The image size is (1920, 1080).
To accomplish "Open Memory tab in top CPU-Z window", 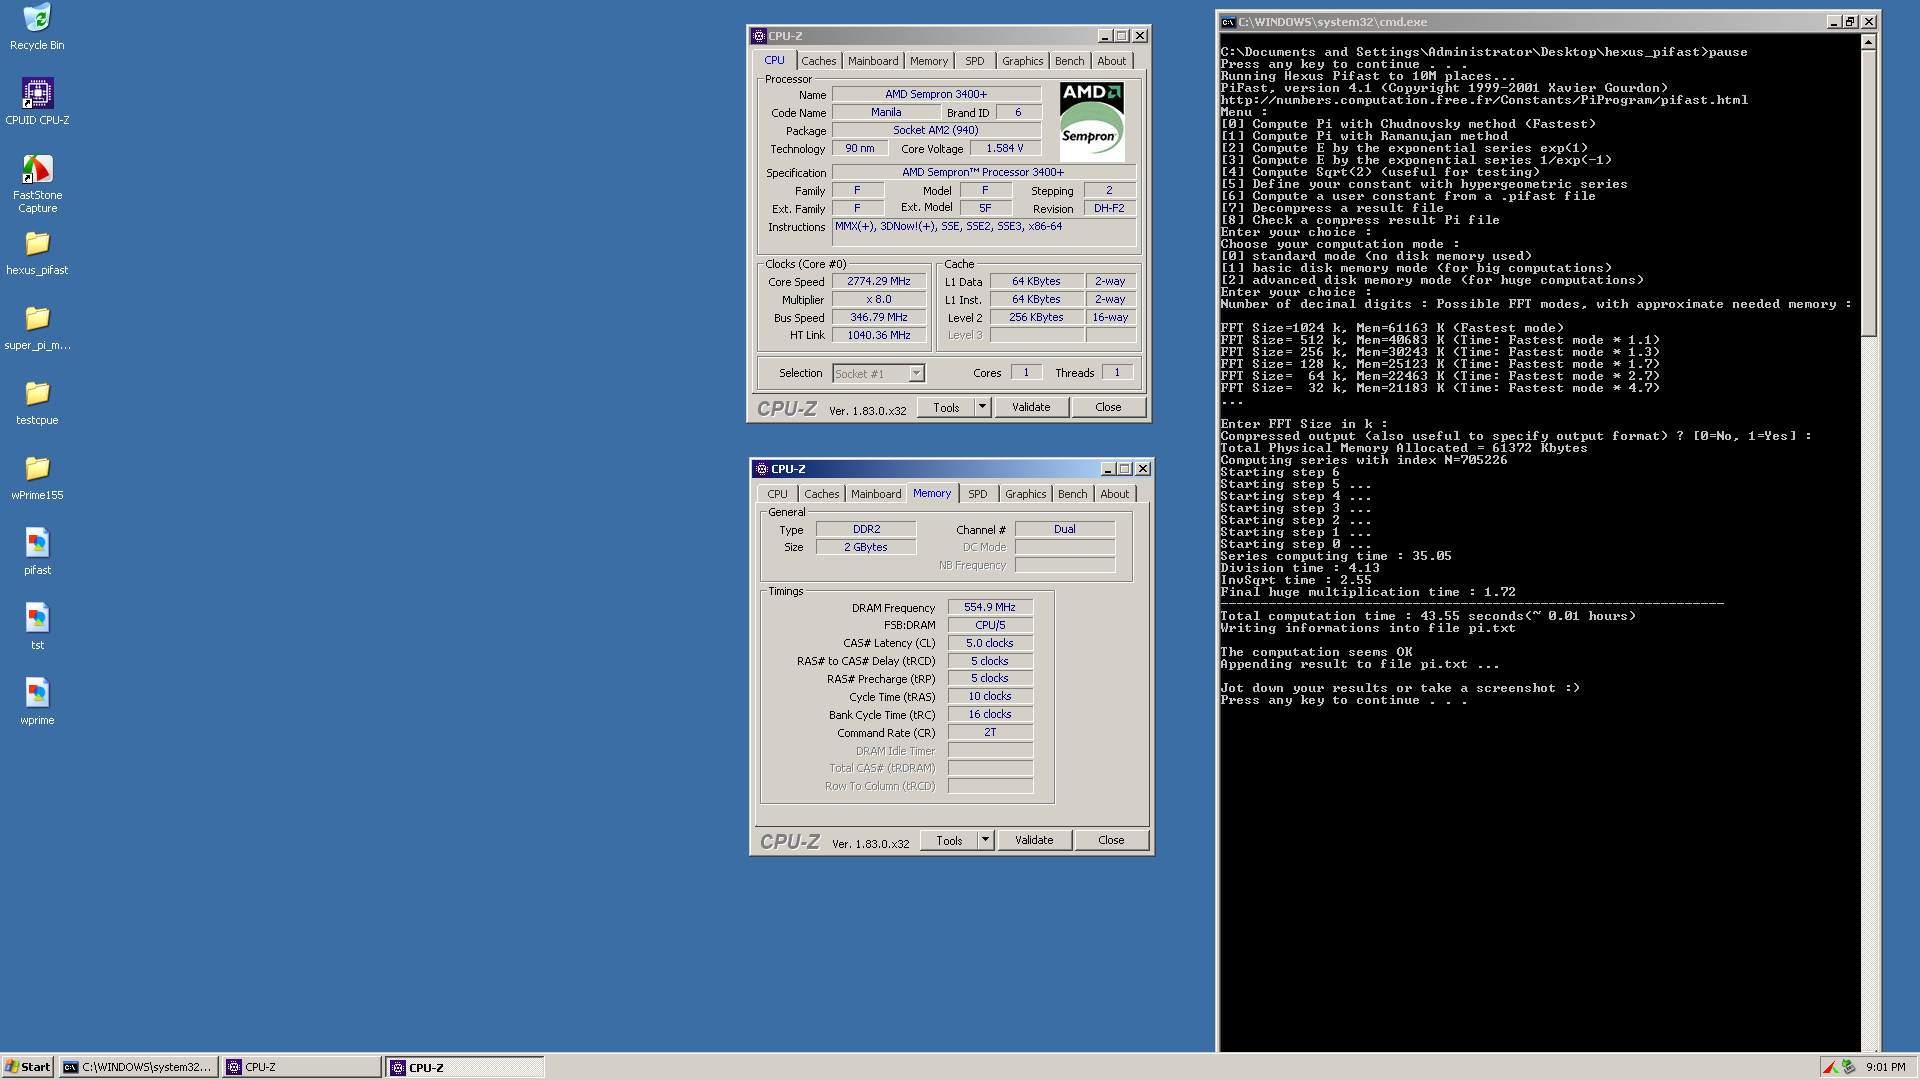I will pos(929,61).
